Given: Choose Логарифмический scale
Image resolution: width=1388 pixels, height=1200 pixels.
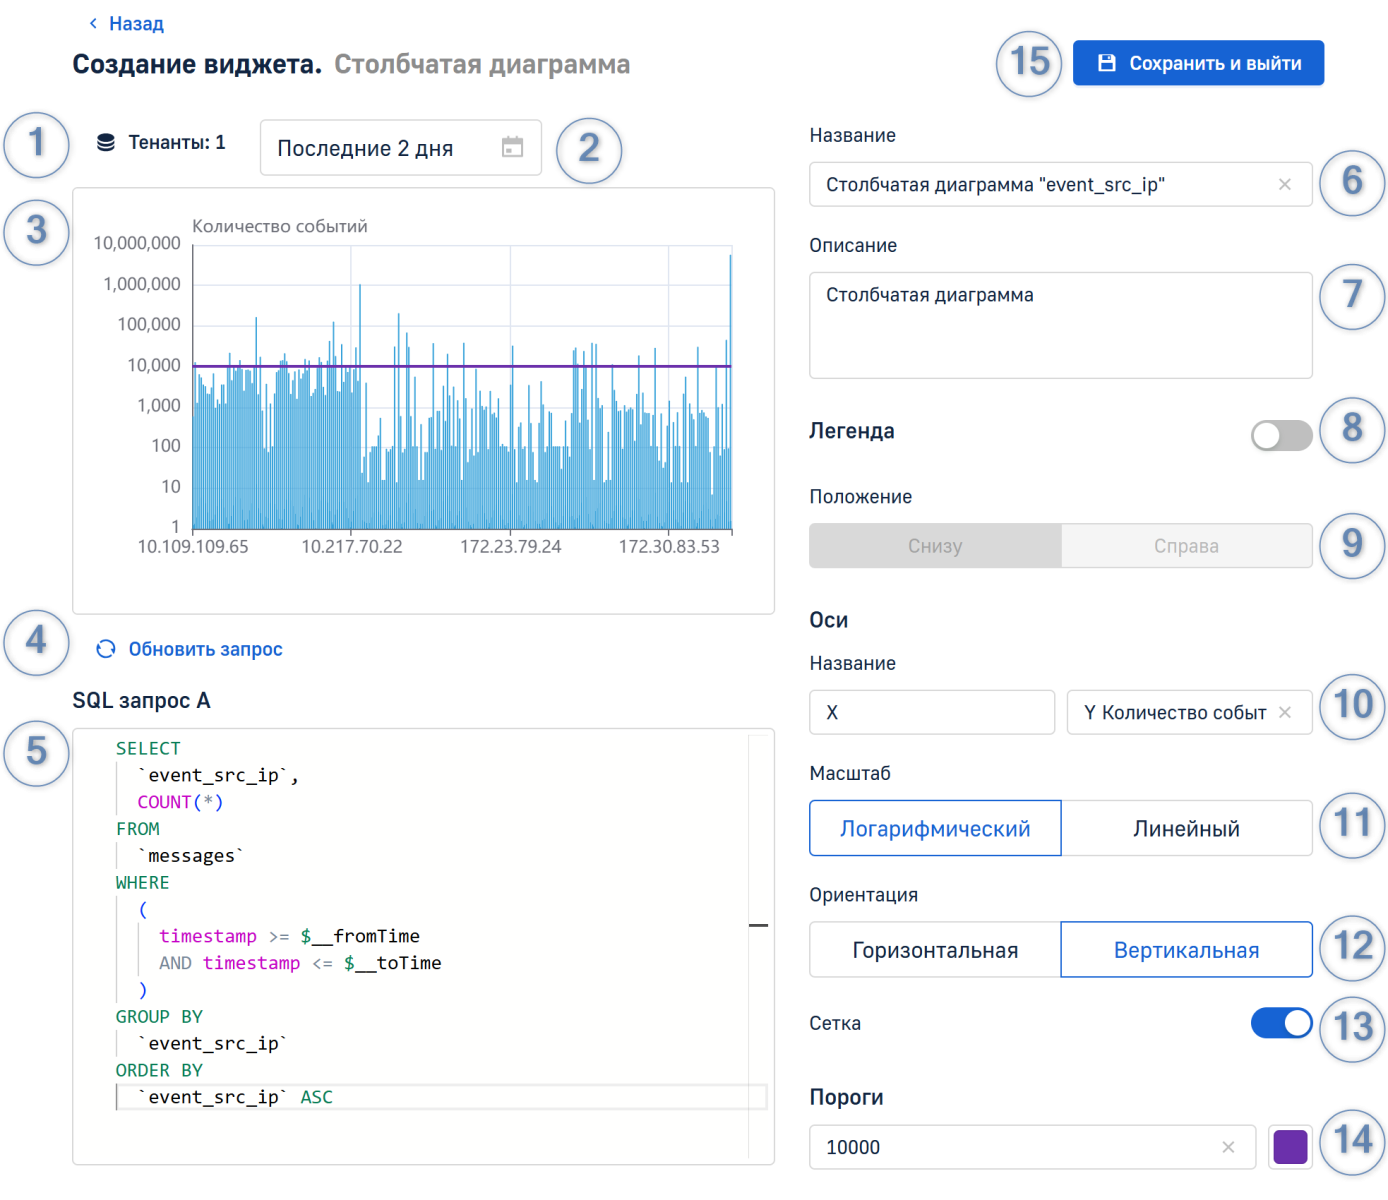Looking at the screenshot, I should point(935,829).
